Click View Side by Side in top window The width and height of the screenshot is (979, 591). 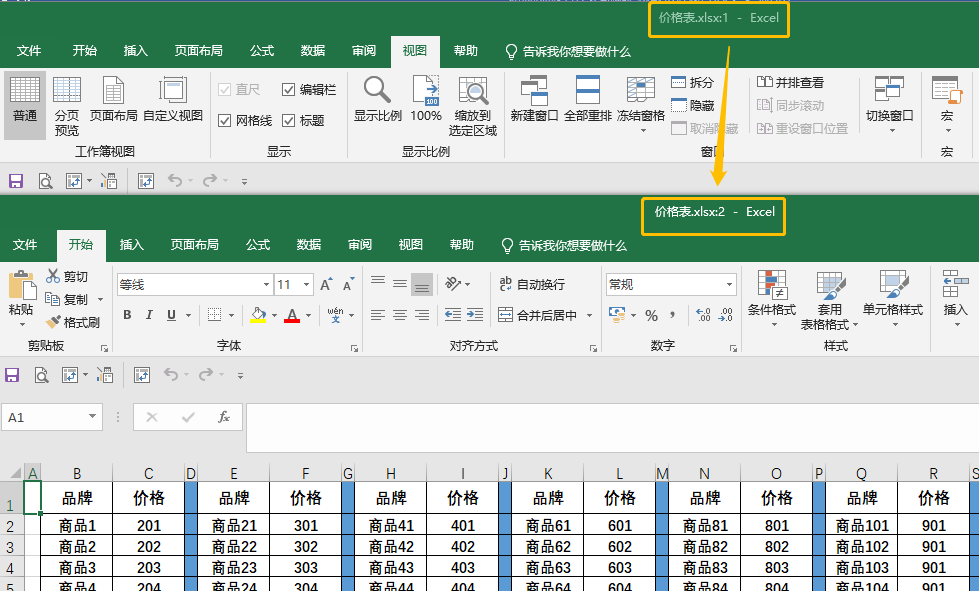790,82
